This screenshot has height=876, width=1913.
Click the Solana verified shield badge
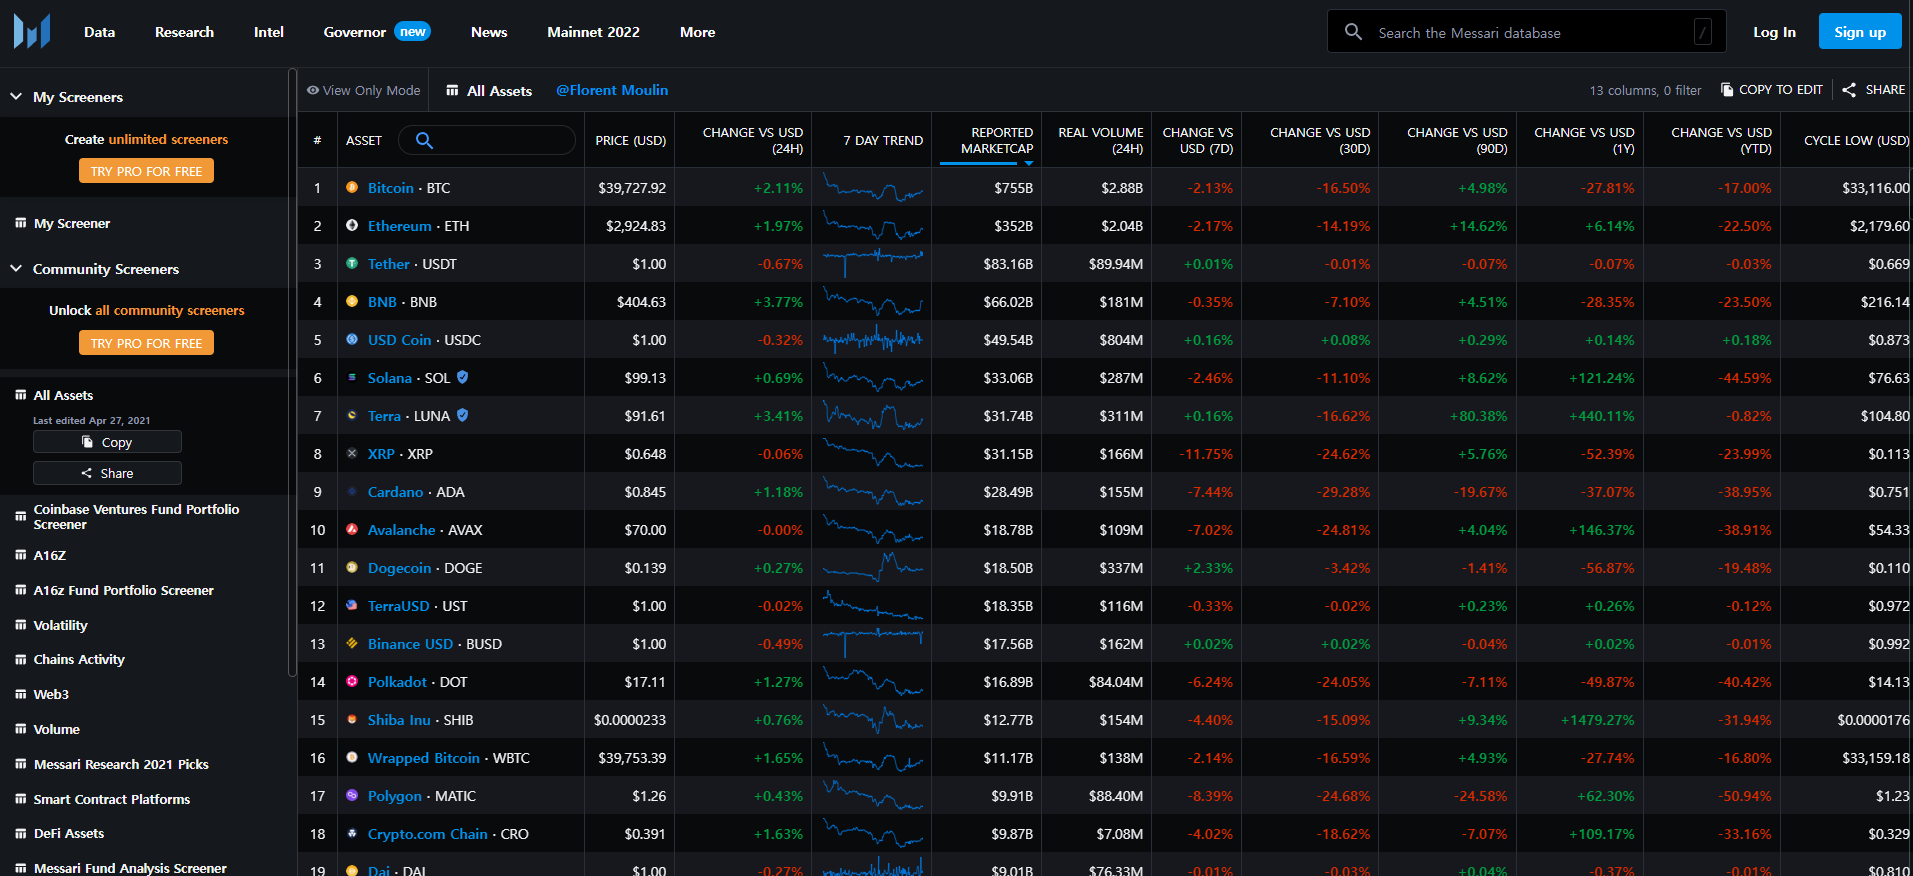462,377
